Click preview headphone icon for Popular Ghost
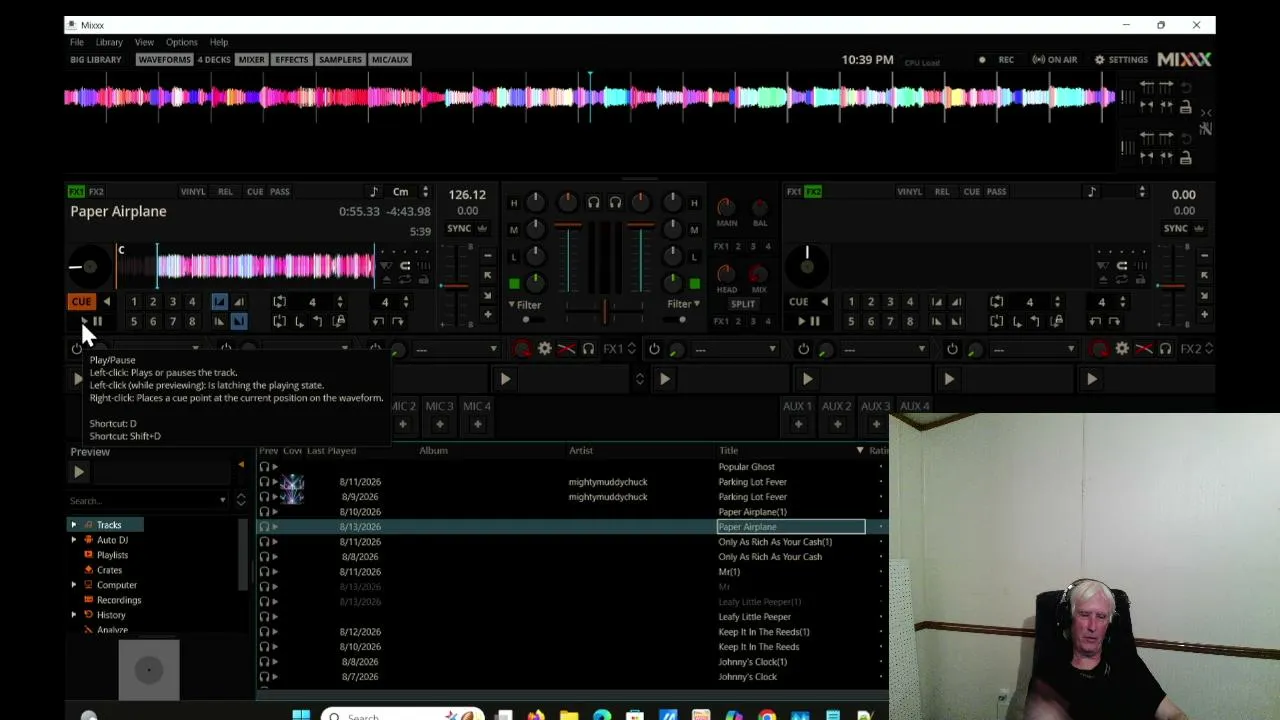 click(265, 467)
